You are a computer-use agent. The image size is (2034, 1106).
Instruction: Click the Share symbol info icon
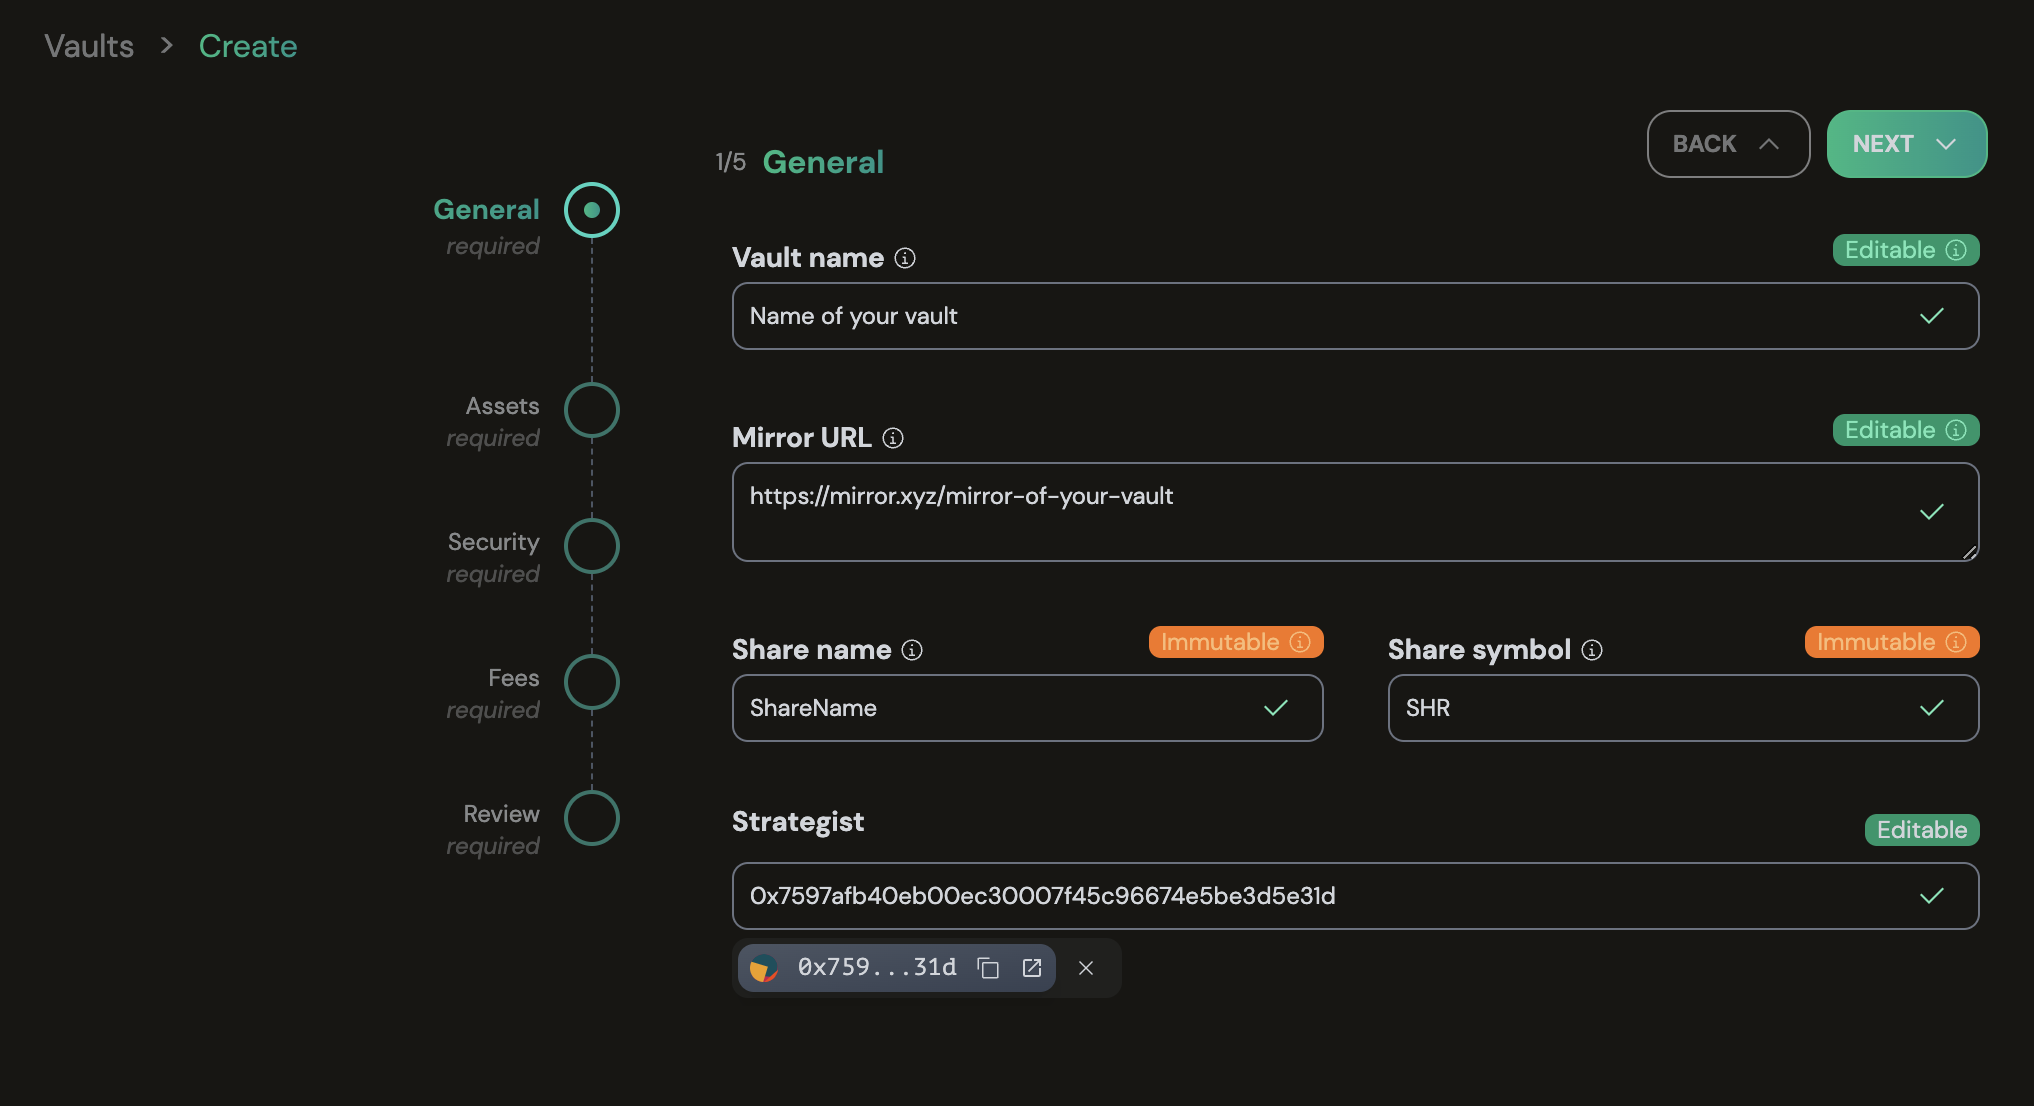(1592, 650)
